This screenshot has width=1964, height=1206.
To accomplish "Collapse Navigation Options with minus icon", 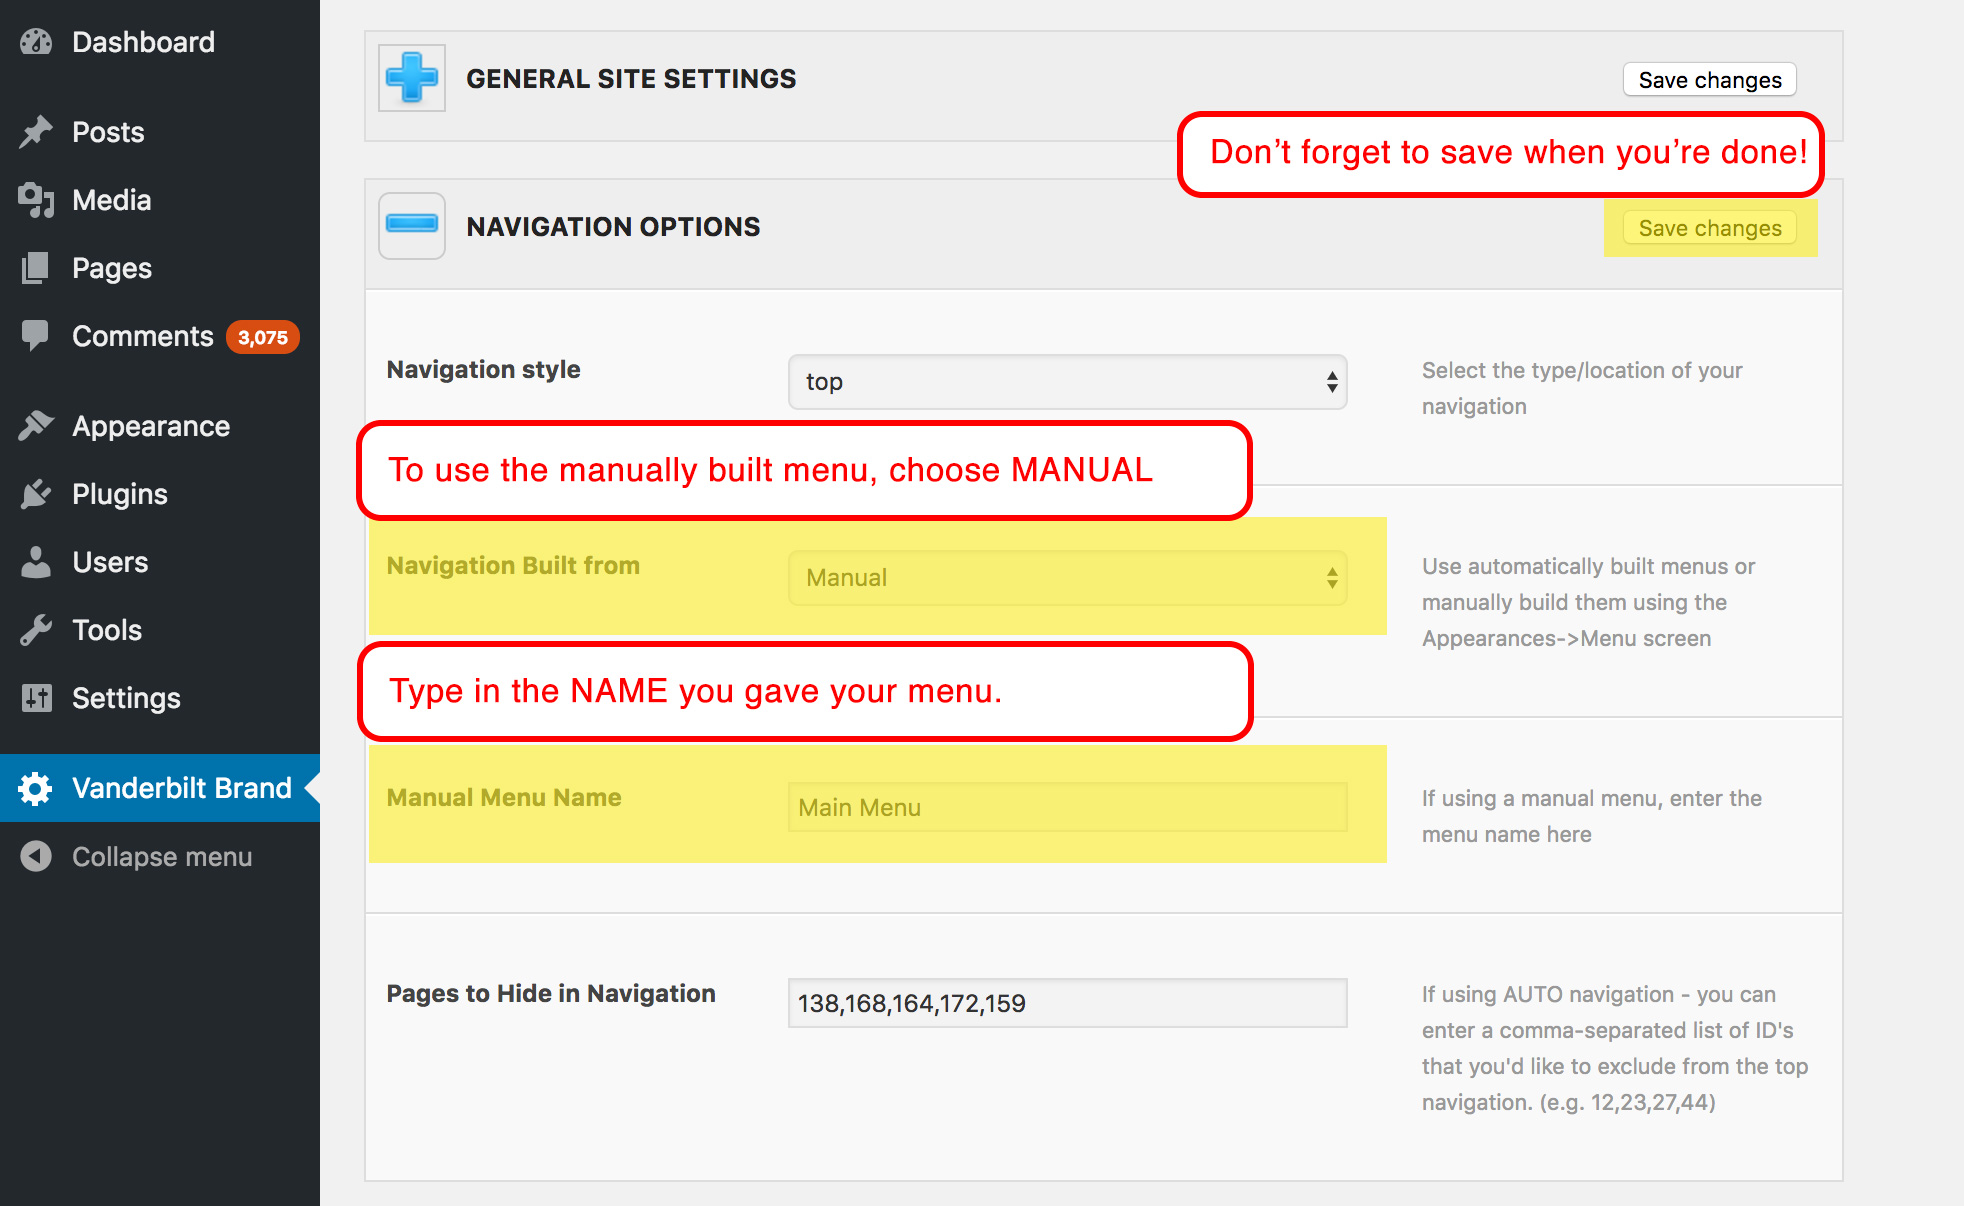I will (x=412, y=225).
